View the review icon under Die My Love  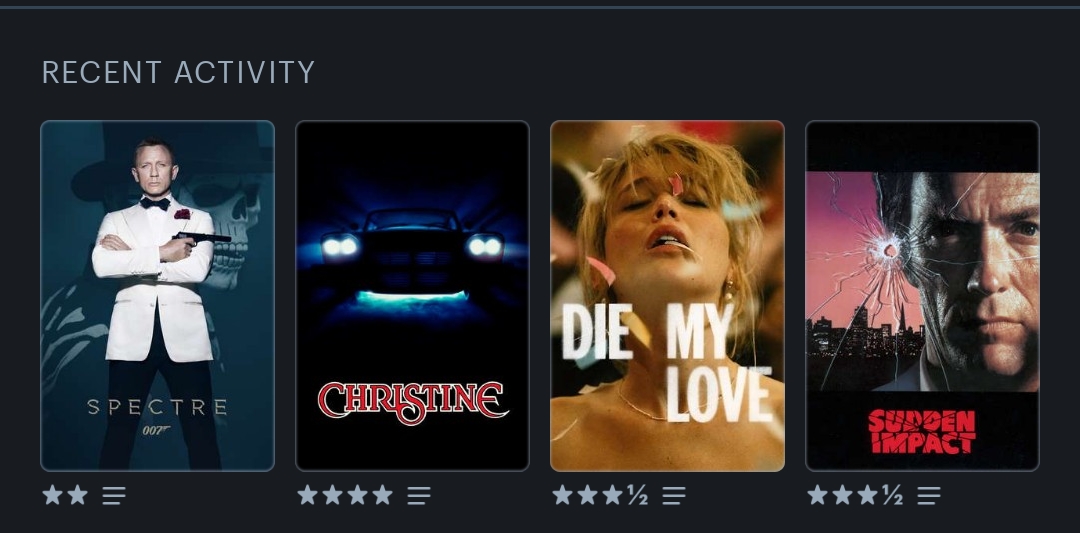point(674,495)
